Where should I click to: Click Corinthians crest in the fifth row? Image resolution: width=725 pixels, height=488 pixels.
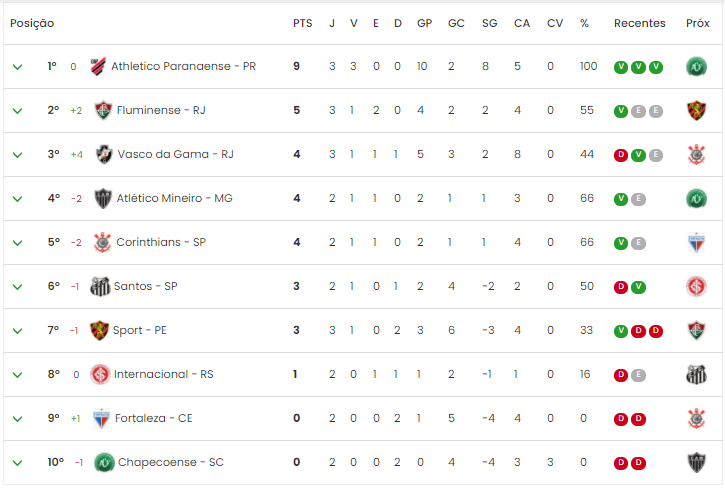point(102,242)
